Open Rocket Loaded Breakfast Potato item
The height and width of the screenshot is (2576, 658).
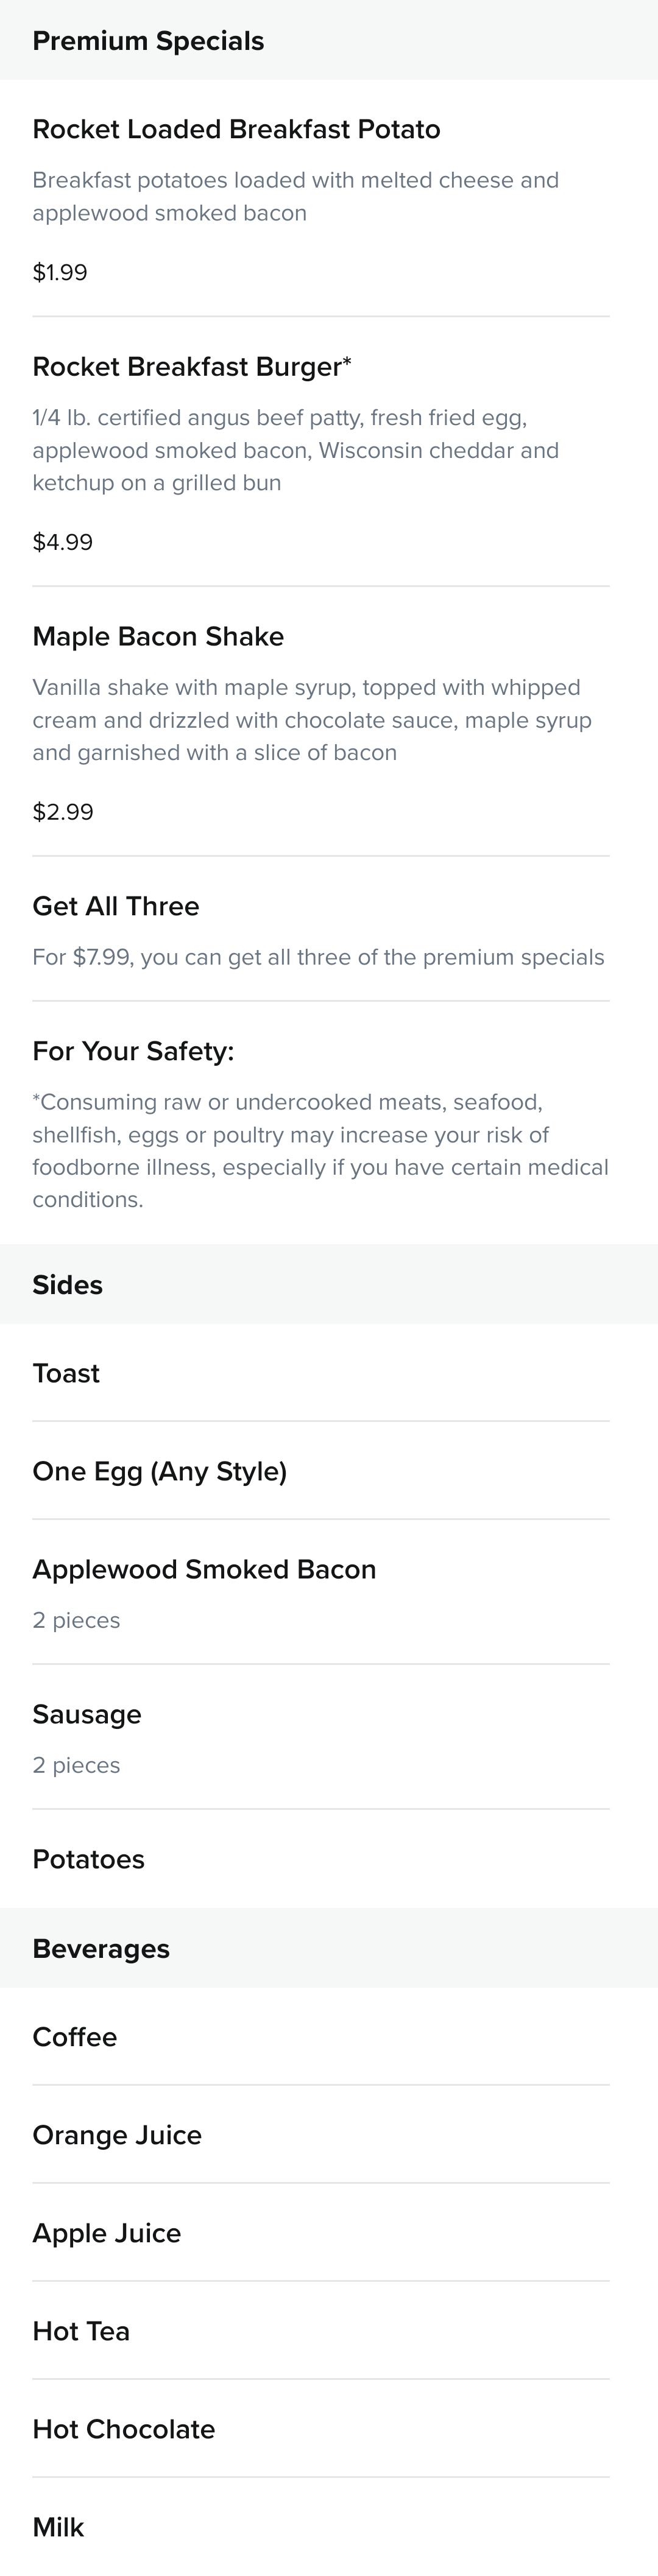point(321,199)
